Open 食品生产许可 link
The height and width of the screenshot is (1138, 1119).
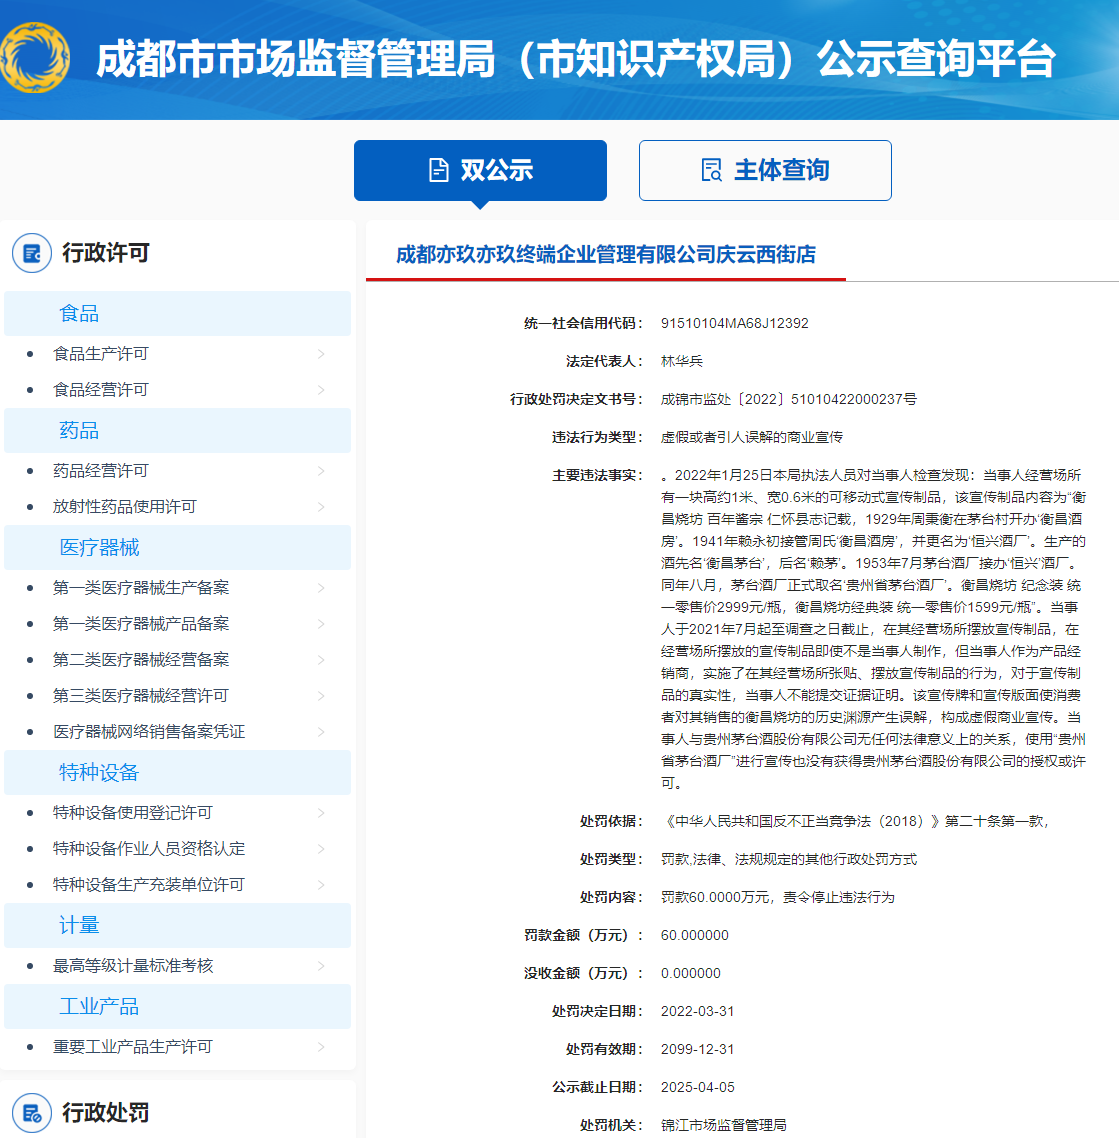101,353
